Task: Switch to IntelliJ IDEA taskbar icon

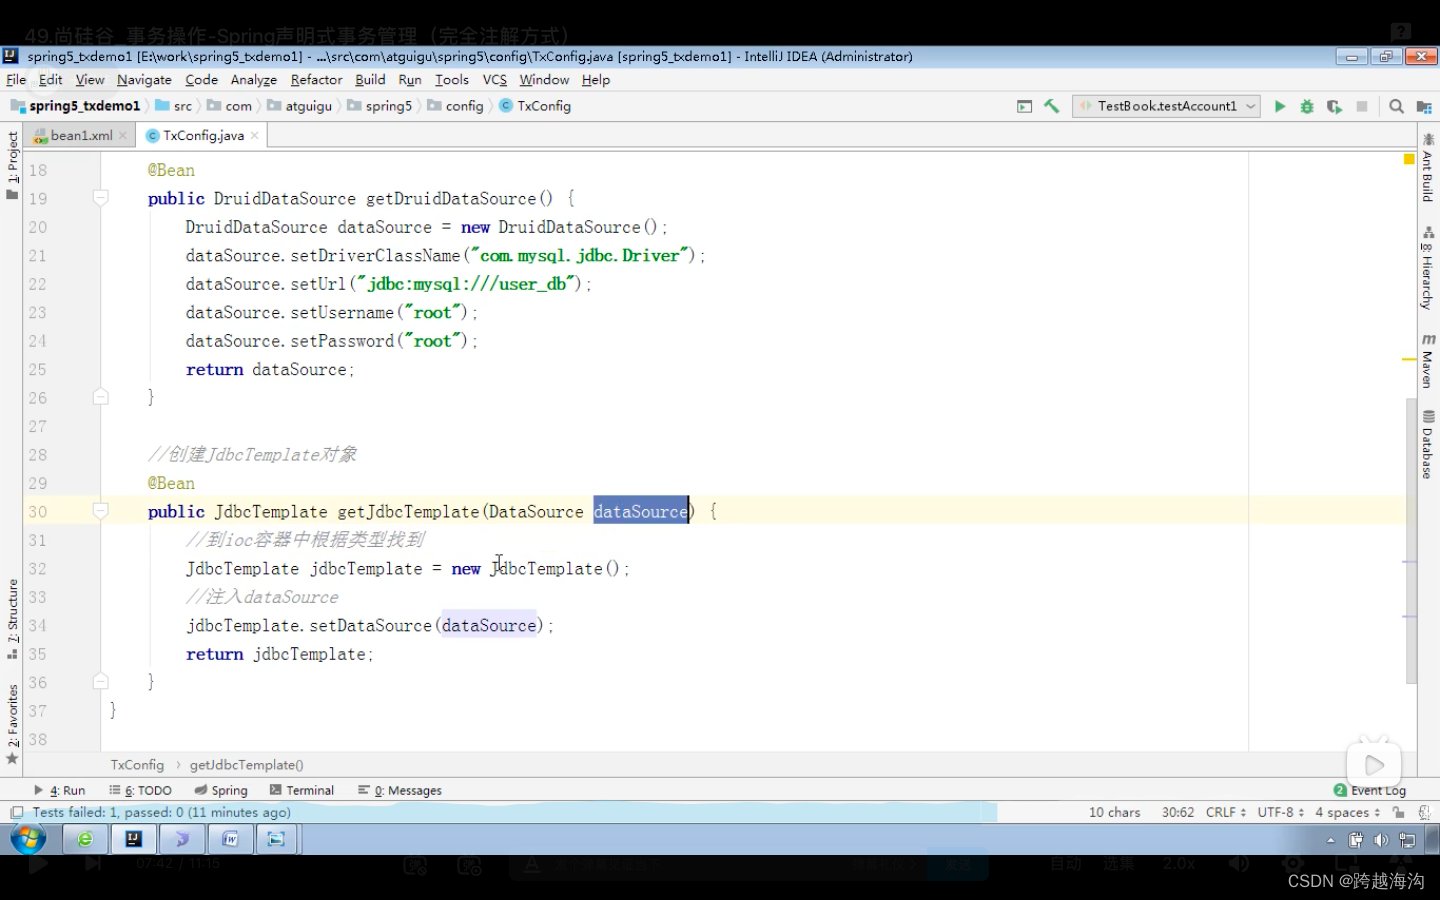Action: click(x=133, y=839)
